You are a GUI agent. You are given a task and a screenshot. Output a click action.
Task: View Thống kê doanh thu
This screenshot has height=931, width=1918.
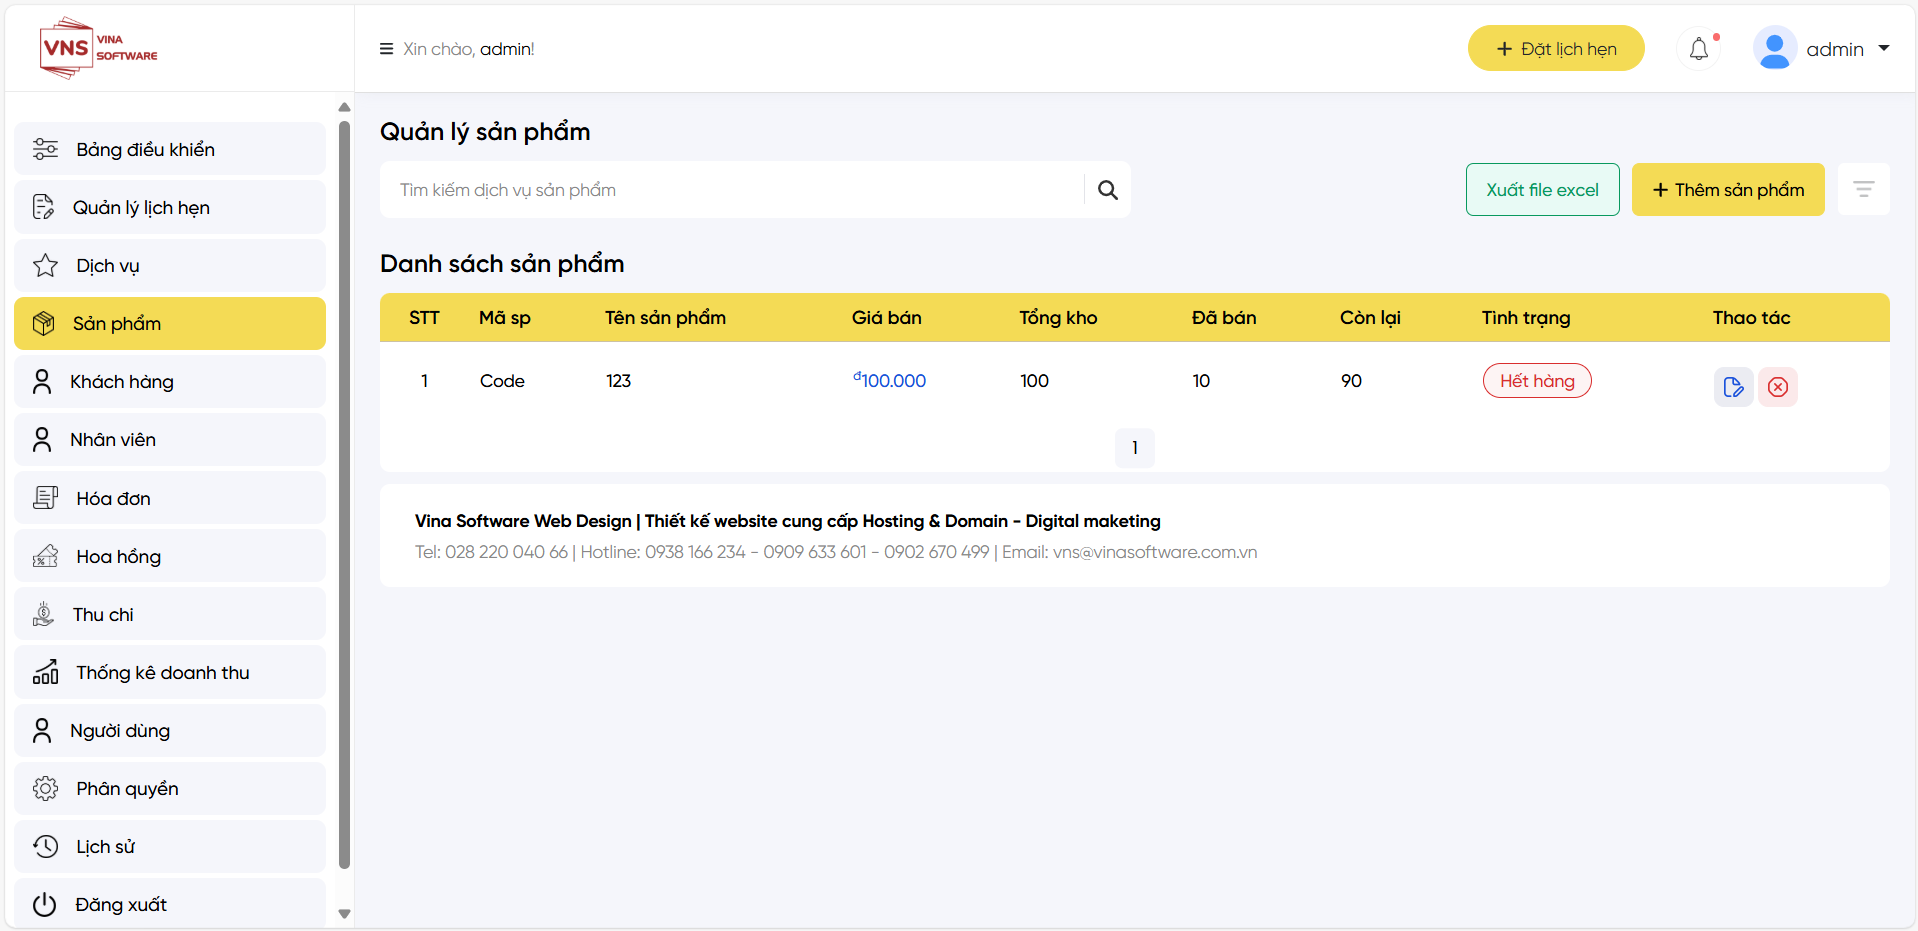(170, 672)
